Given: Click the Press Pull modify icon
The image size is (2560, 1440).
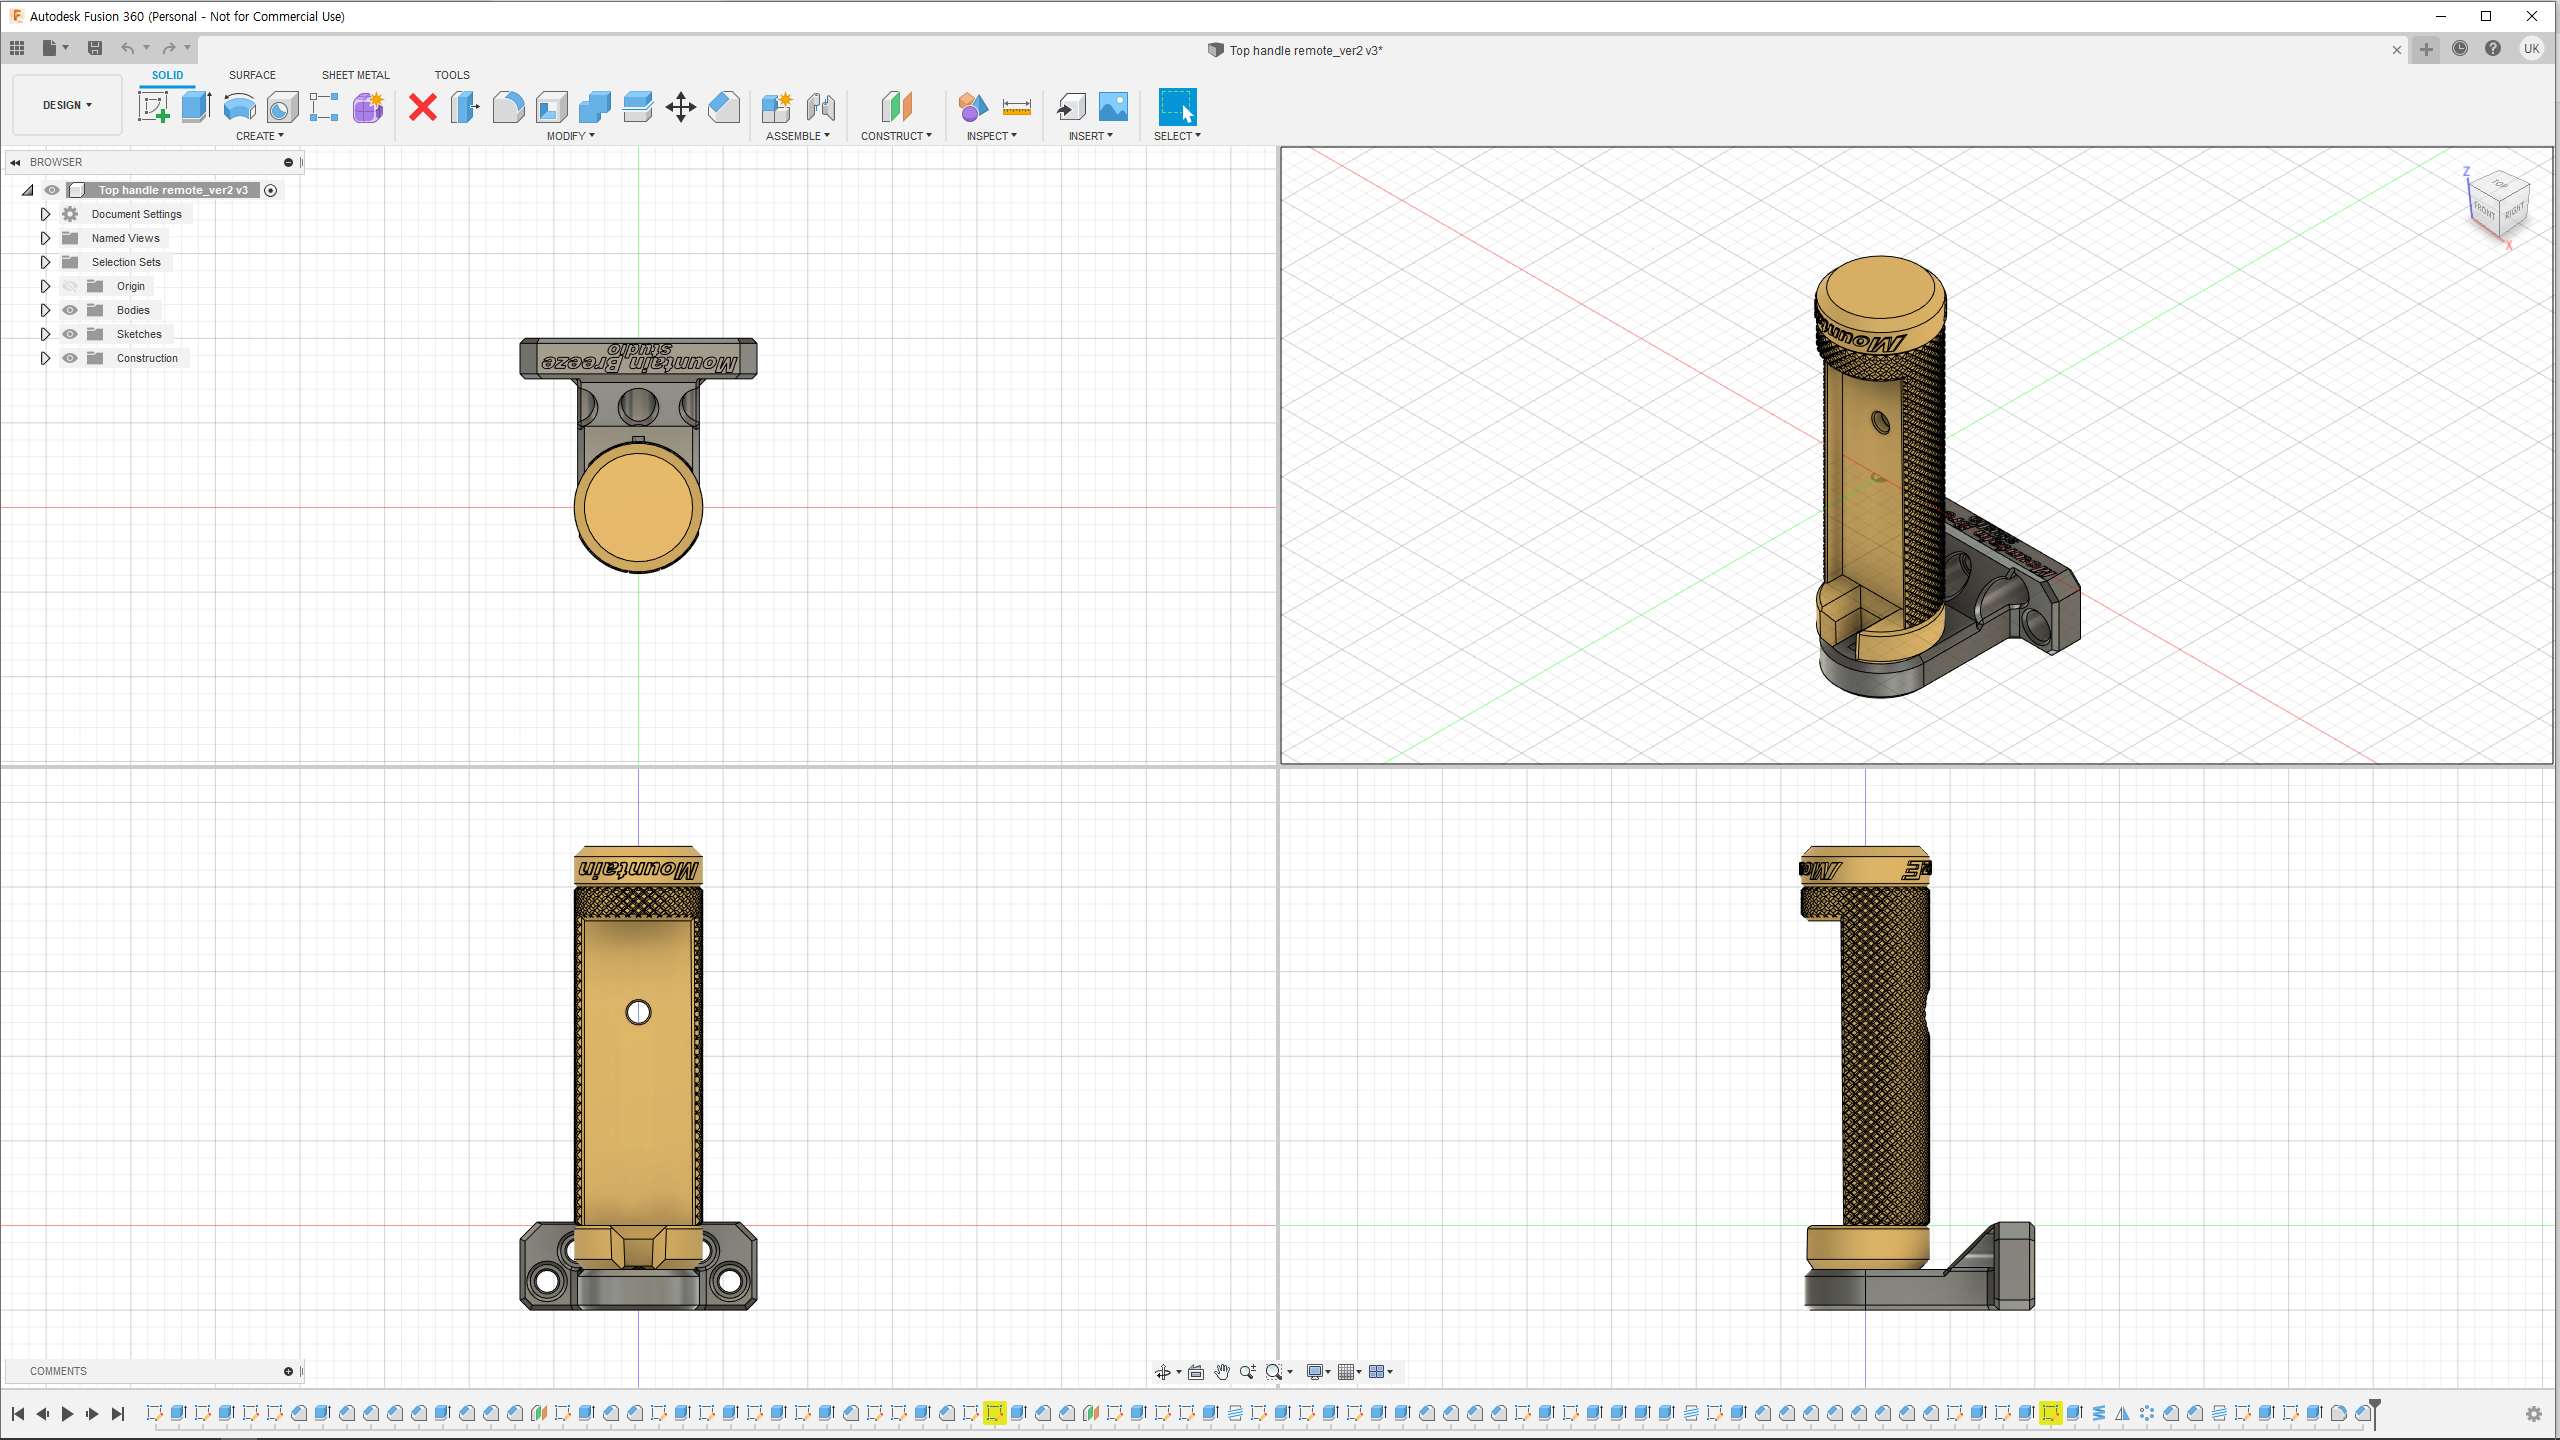Looking at the screenshot, I should (x=465, y=107).
